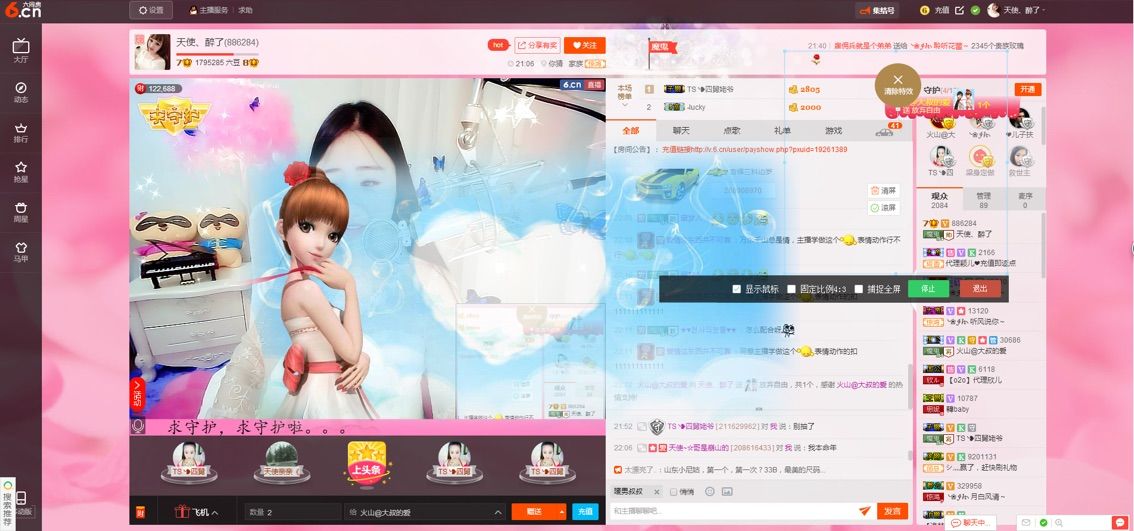Click the streamer avatar thumbnail in the room header
This screenshot has width=1134, height=531.
153,51
